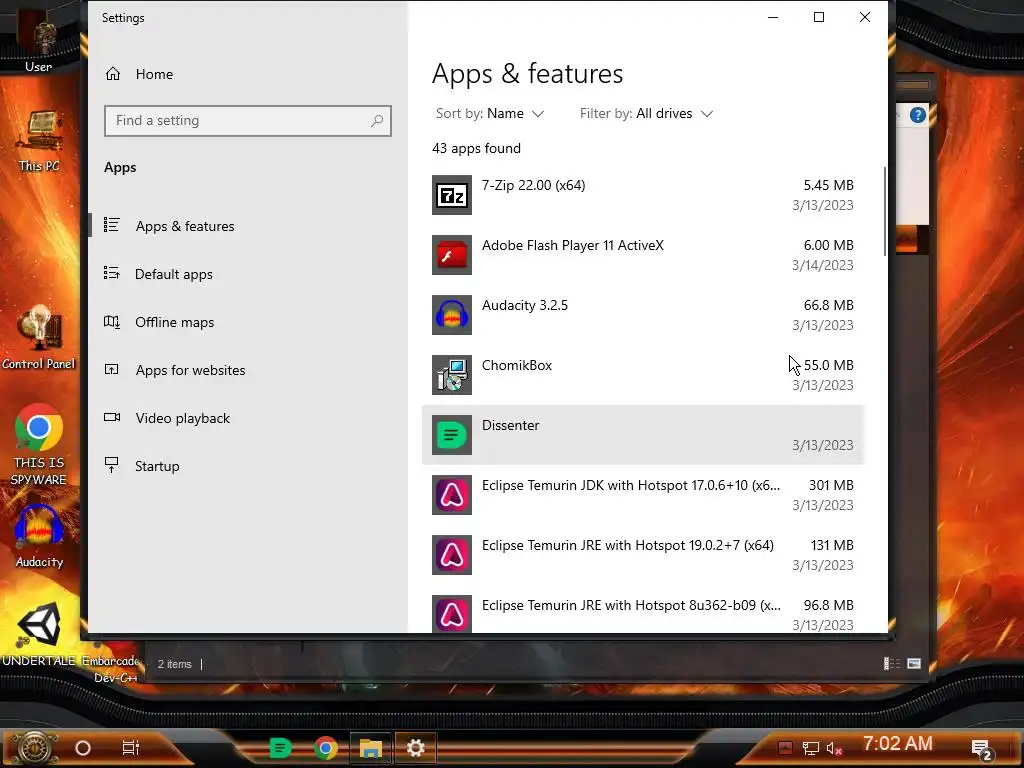The height and width of the screenshot is (768, 1024).
Task: Select the Audacity 3.2.5 list entry
Action: point(643,315)
